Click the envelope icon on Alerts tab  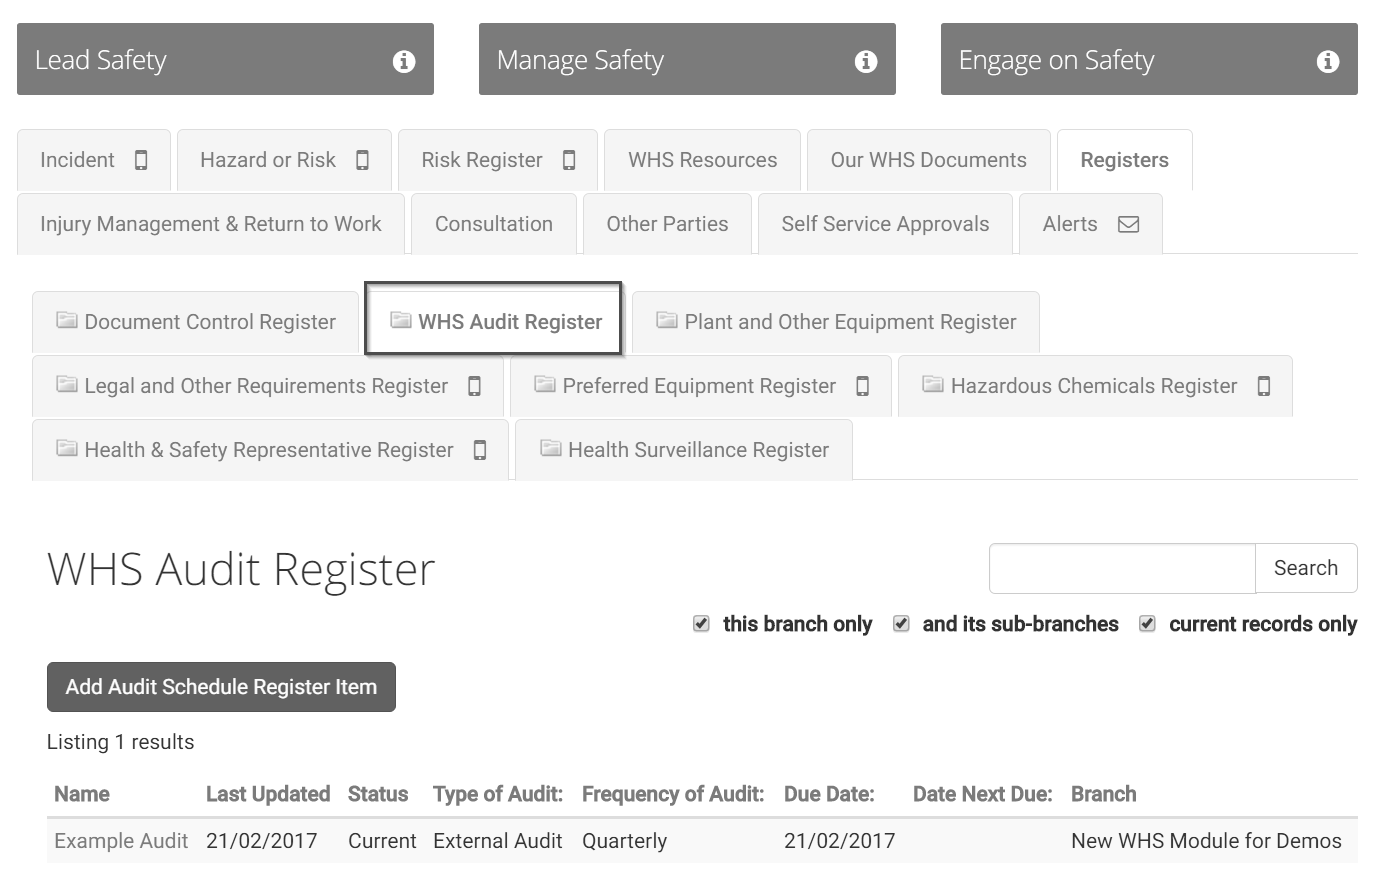tap(1128, 225)
